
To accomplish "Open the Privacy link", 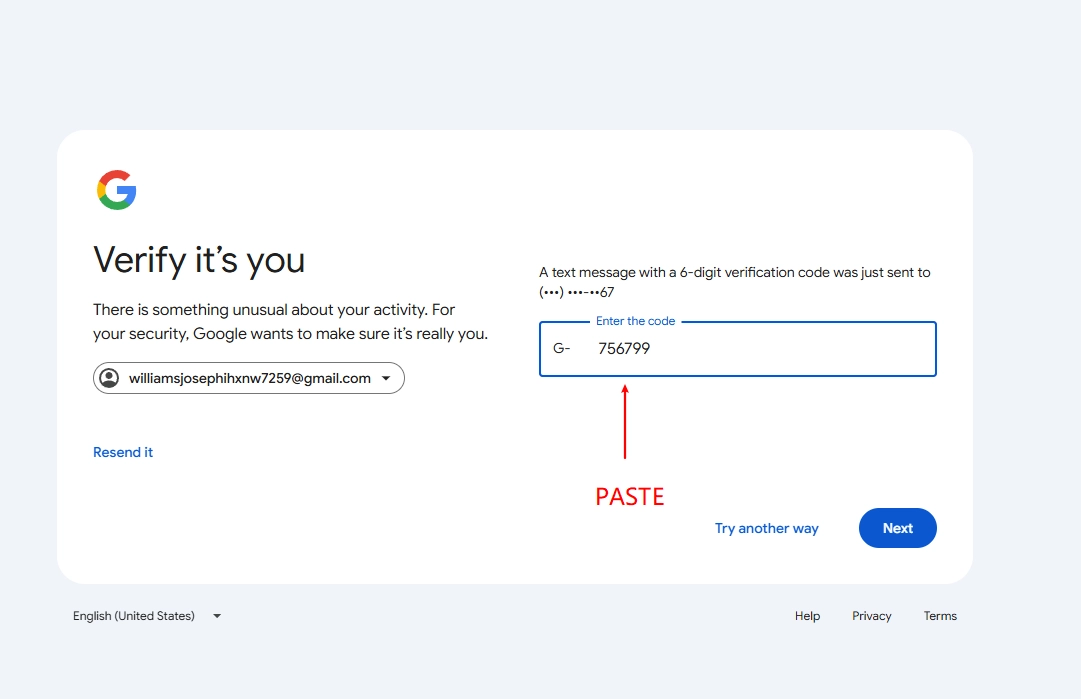I will 871,616.
